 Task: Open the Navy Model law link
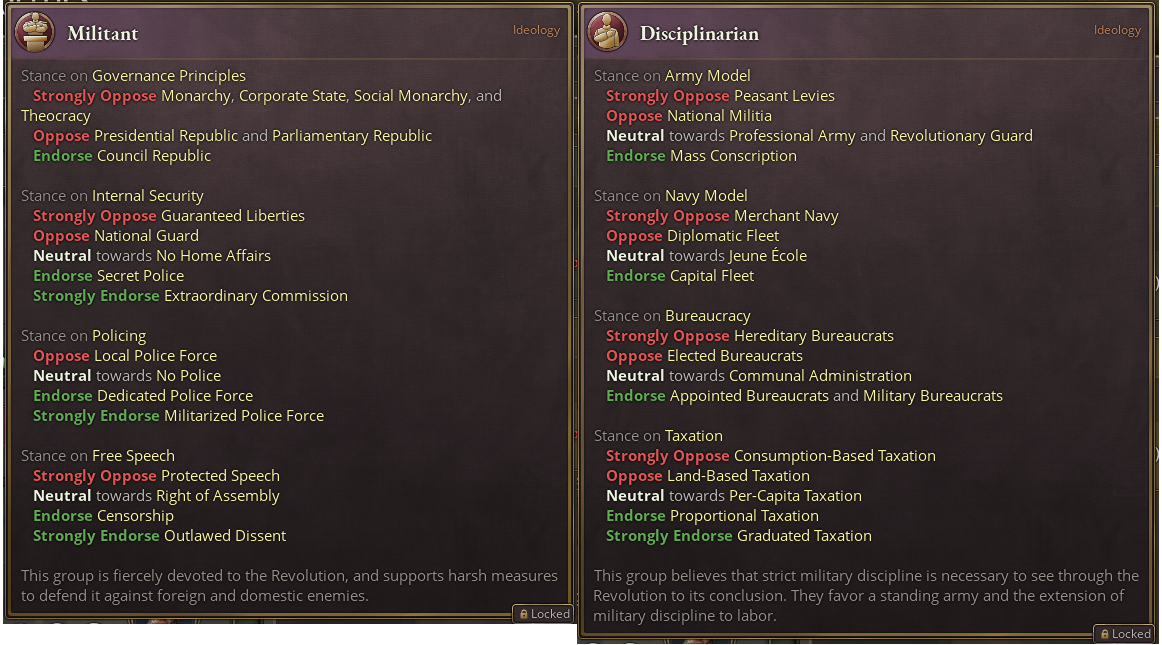tap(706, 196)
